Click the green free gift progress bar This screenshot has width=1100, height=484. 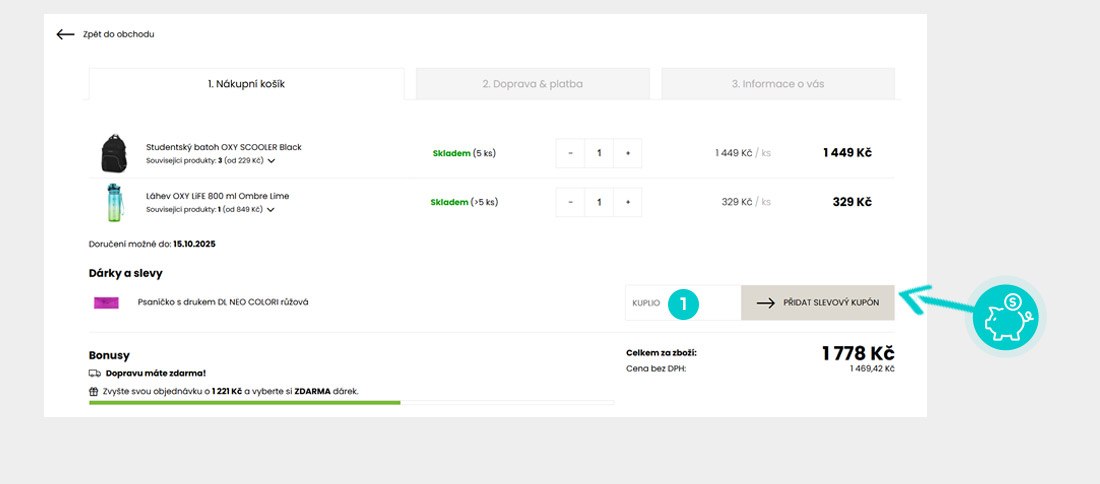pyautogui.click(x=245, y=403)
